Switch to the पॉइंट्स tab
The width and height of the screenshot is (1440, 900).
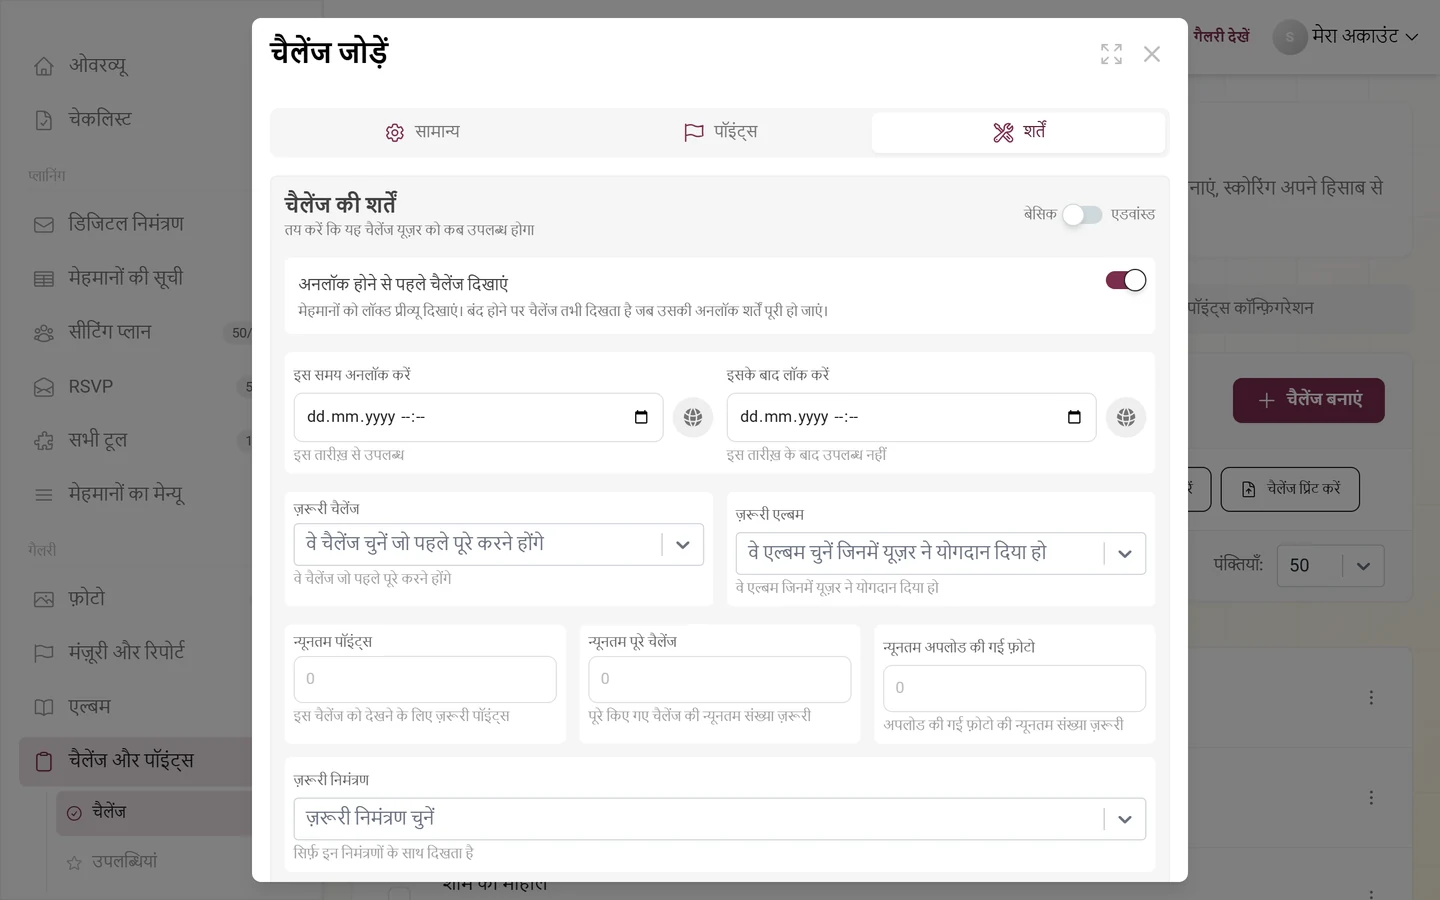[721, 132]
